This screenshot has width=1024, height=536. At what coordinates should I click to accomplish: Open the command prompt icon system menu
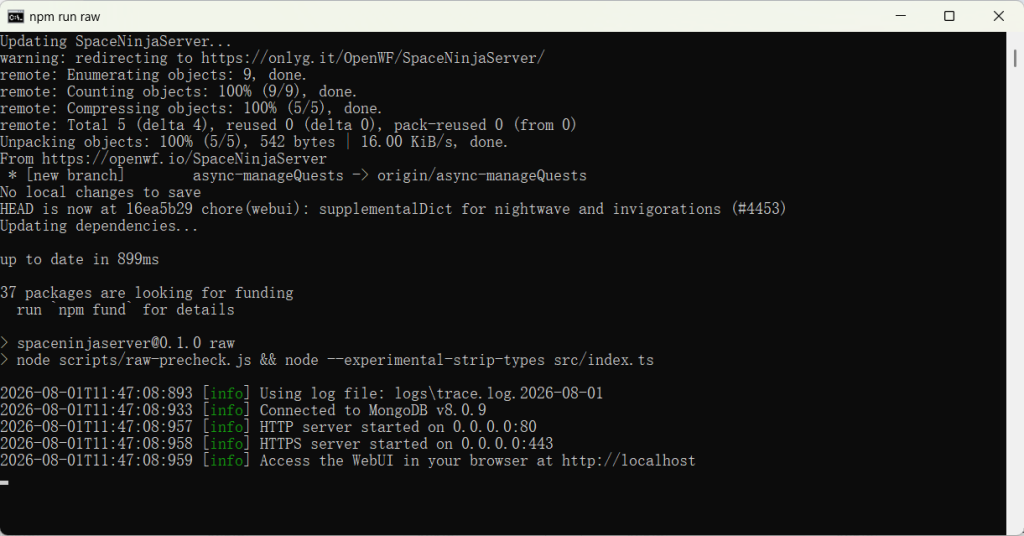click(x=16, y=16)
